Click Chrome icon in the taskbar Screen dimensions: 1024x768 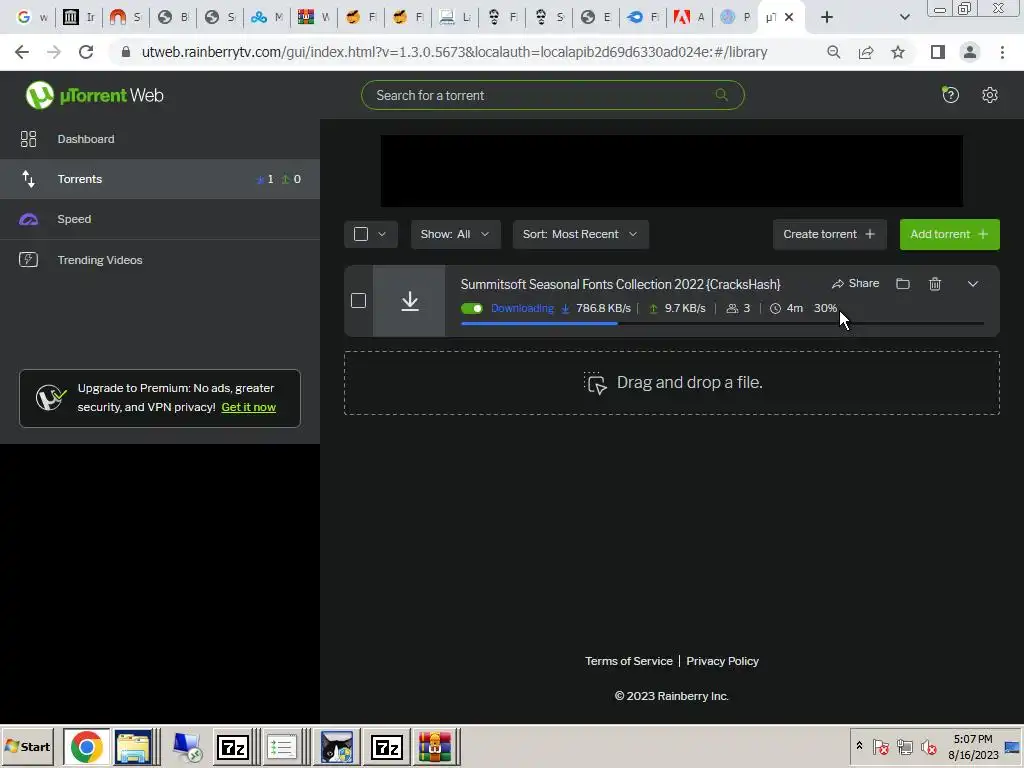86,747
